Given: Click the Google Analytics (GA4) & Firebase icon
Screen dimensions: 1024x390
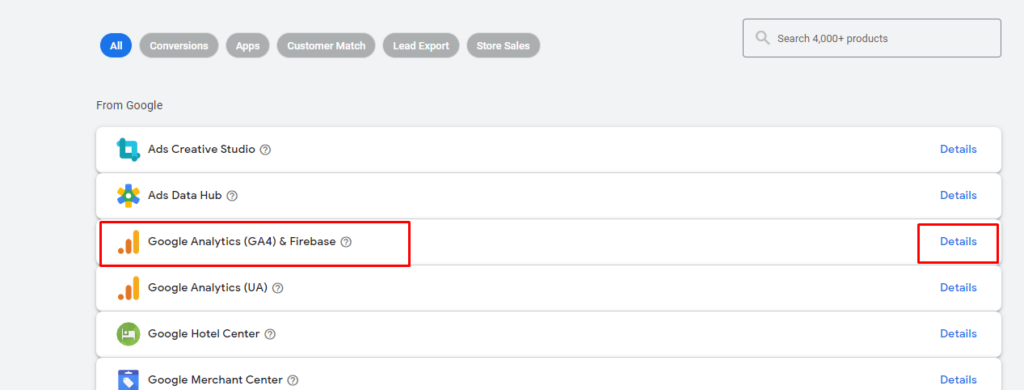Looking at the screenshot, I should pos(128,242).
